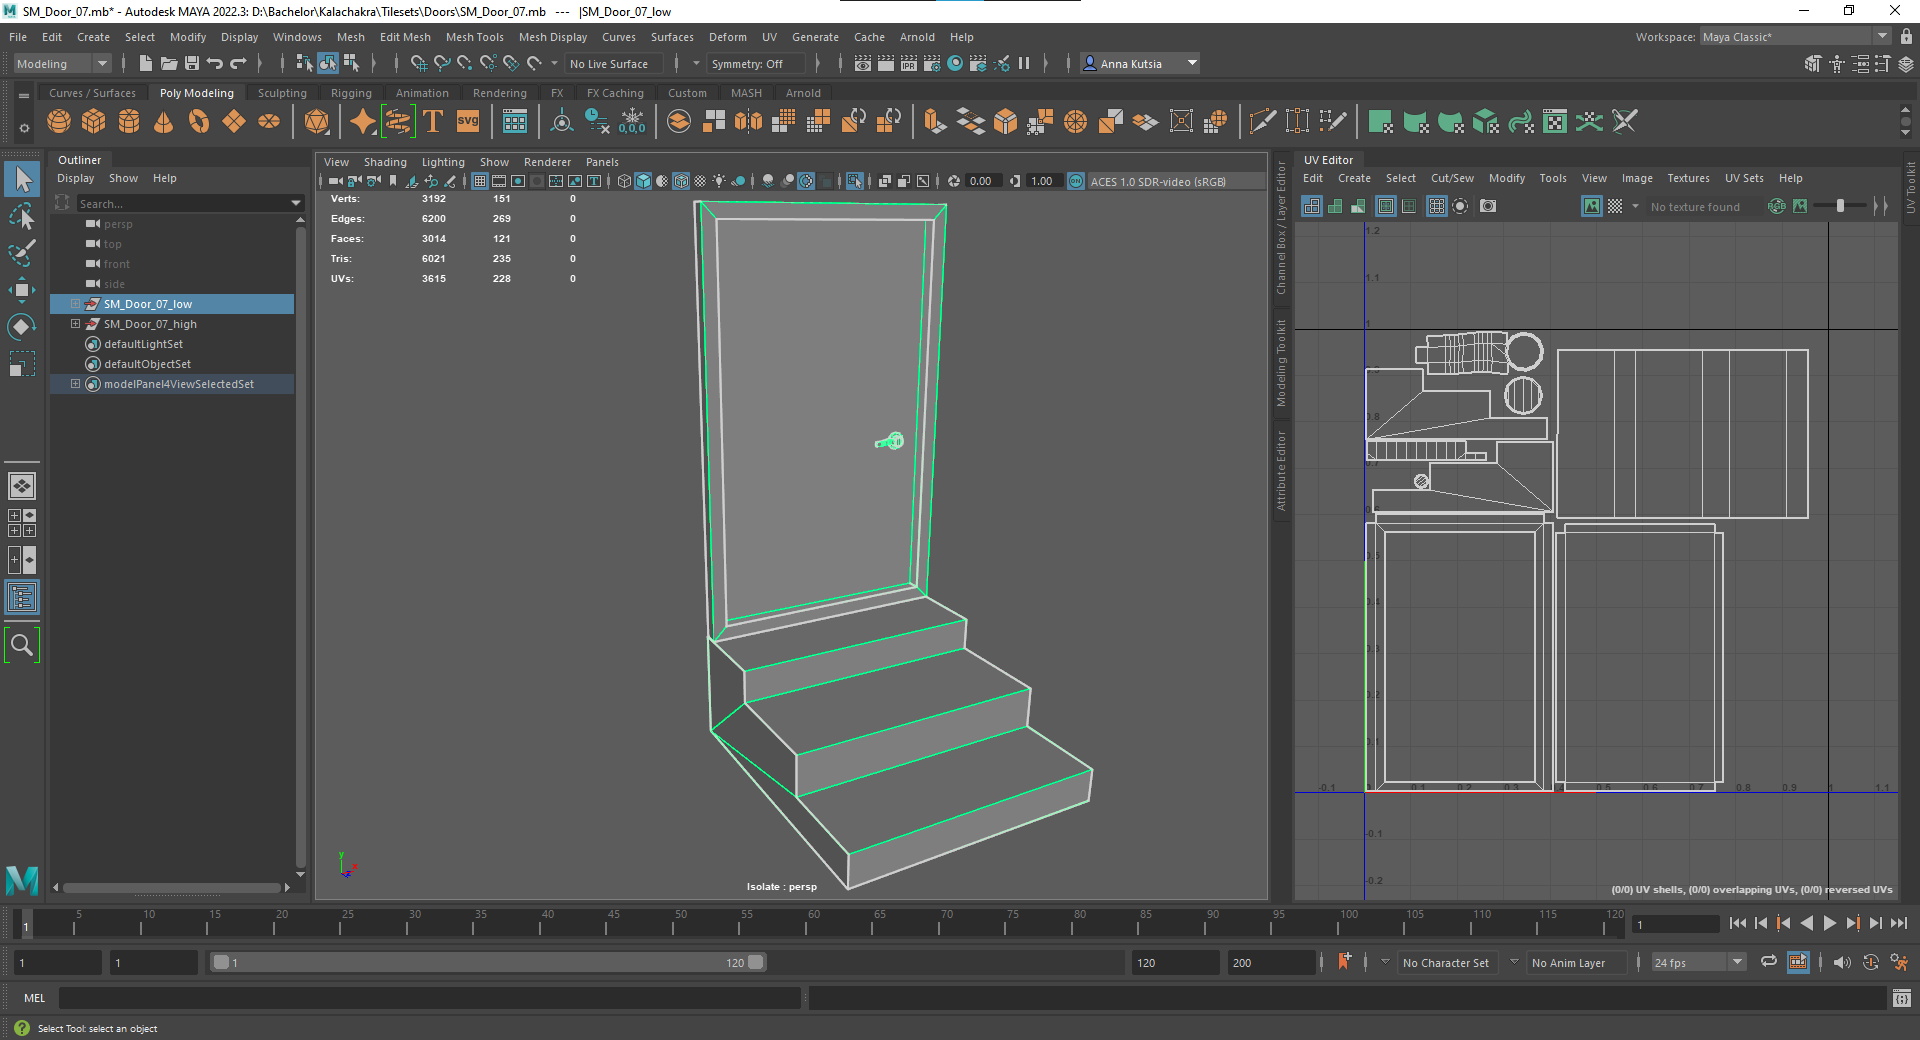Screen dimensions: 1920x1040
Task: Activate the Paint Selection tool
Action: pyautogui.click(x=22, y=253)
